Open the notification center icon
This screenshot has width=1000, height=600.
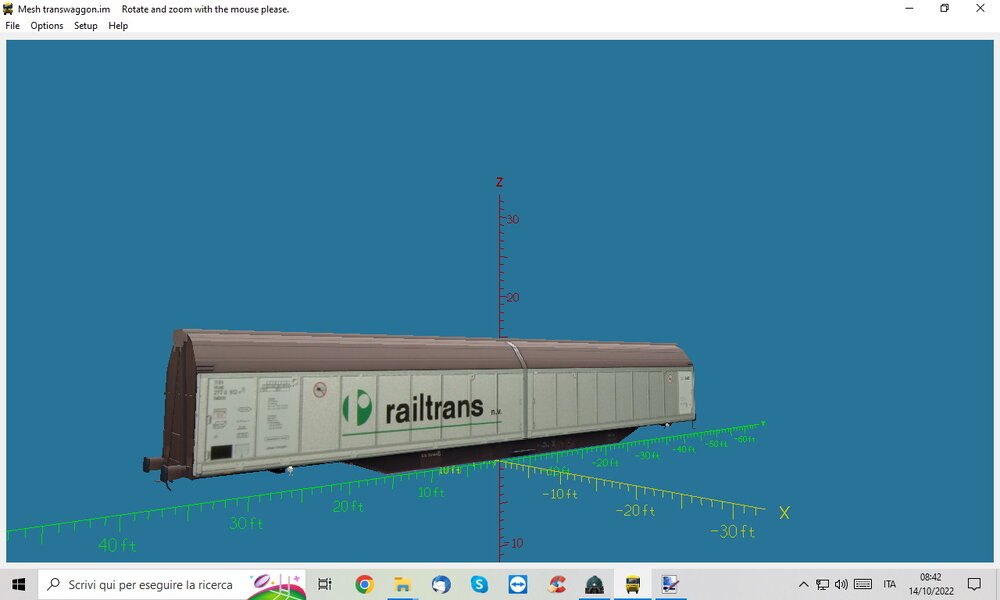(x=974, y=584)
